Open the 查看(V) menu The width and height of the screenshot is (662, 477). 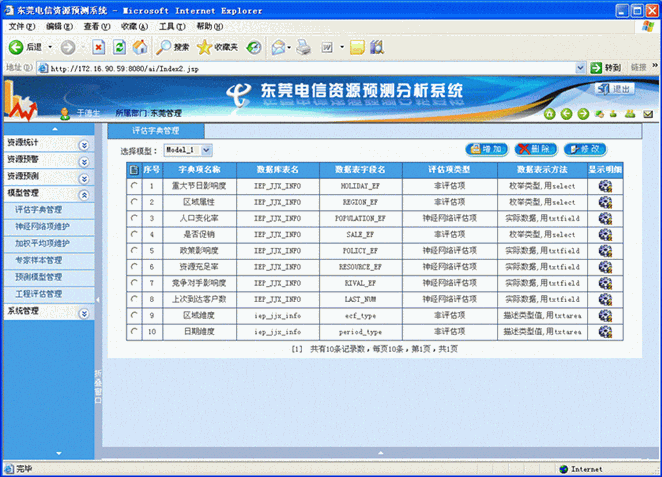pos(97,26)
